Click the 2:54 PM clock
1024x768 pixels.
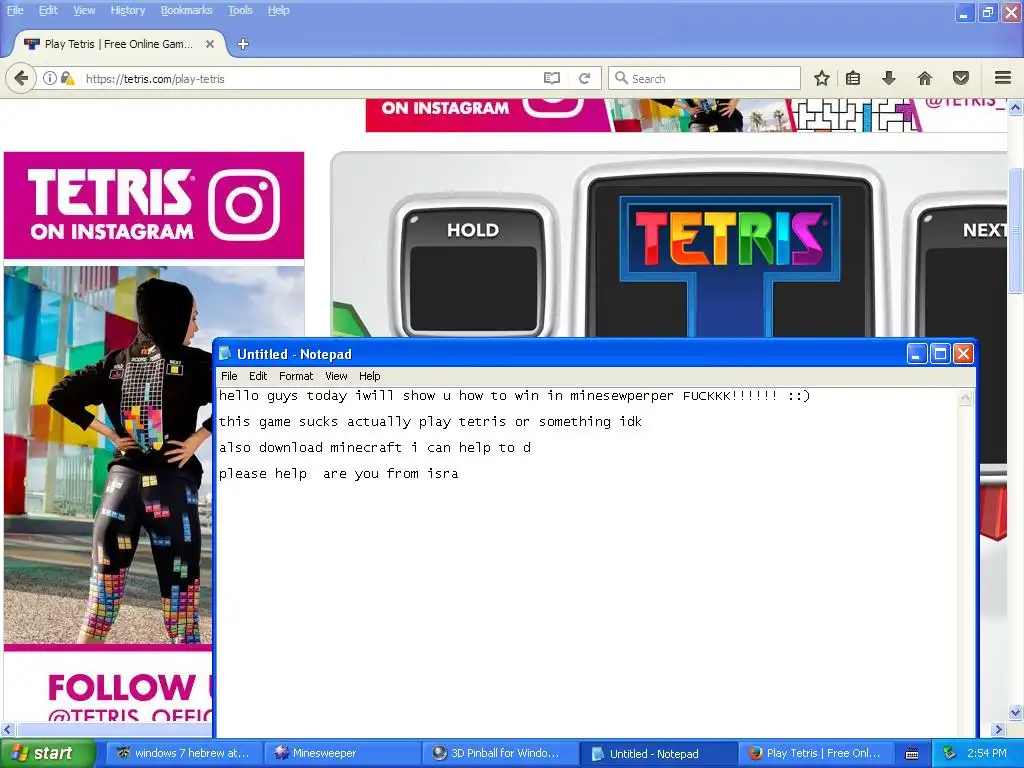[x=986, y=753]
